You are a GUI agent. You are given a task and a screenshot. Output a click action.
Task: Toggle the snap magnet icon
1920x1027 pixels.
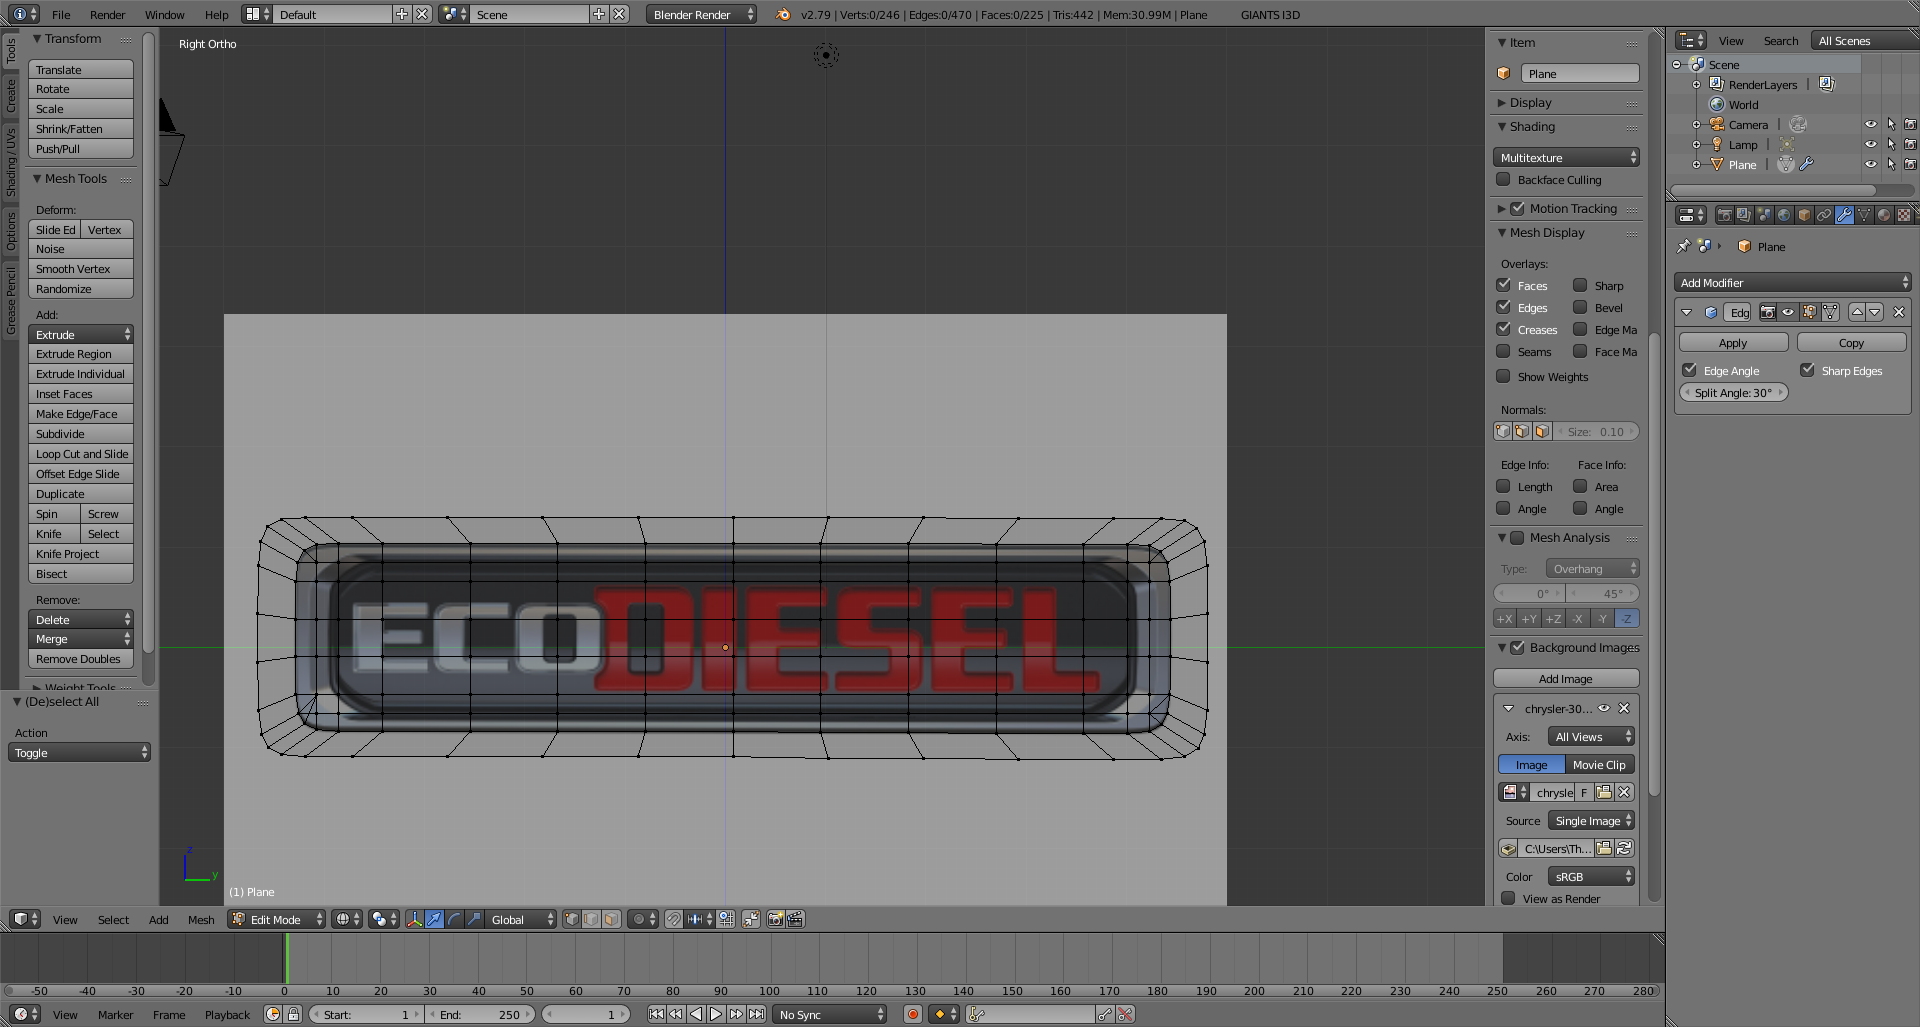click(674, 919)
